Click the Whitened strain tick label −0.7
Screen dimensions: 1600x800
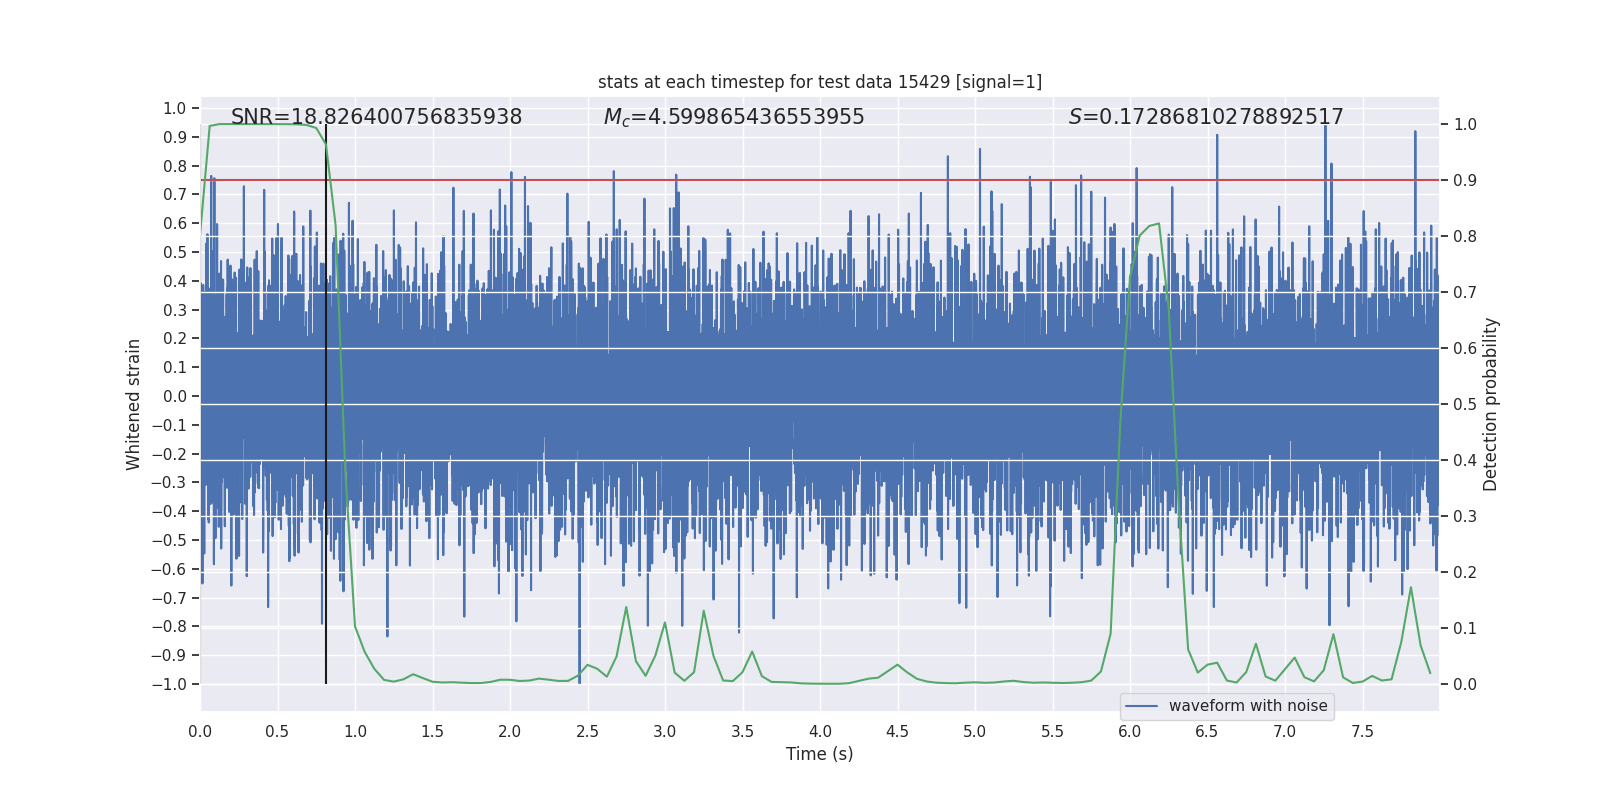(169, 598)
